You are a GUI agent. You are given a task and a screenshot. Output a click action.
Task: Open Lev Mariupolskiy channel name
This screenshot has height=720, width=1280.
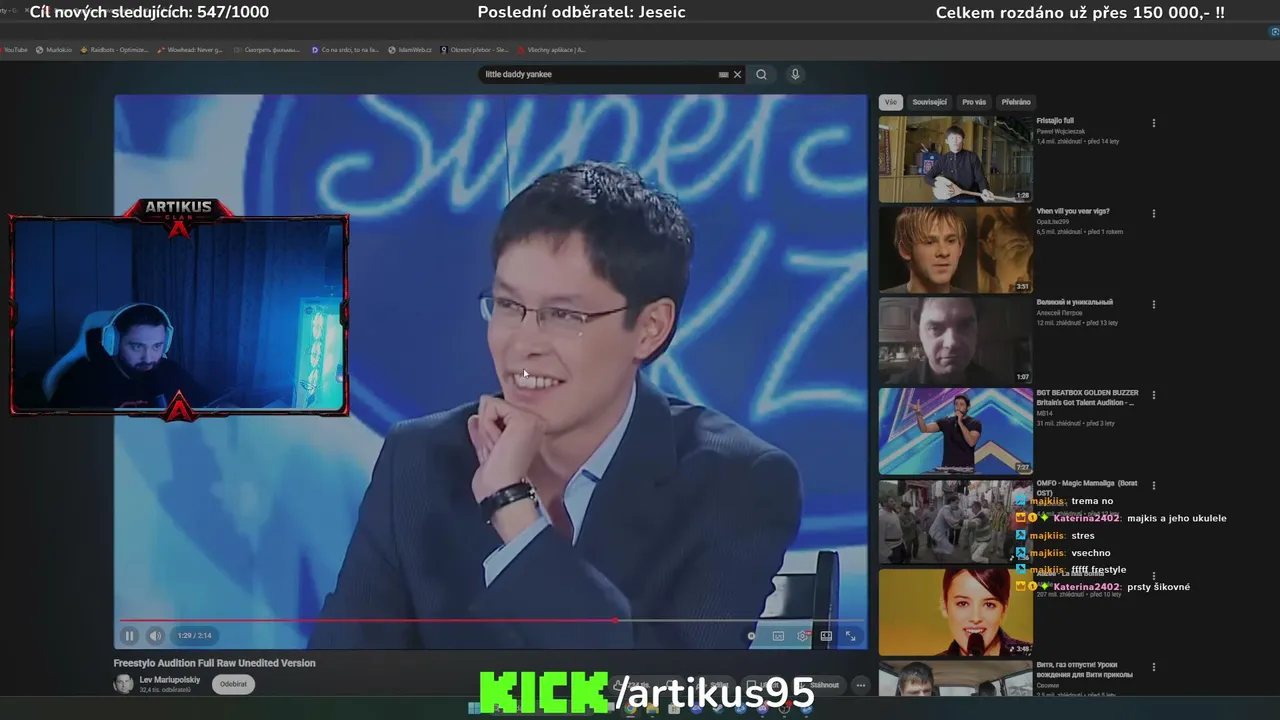click(170, 680)
